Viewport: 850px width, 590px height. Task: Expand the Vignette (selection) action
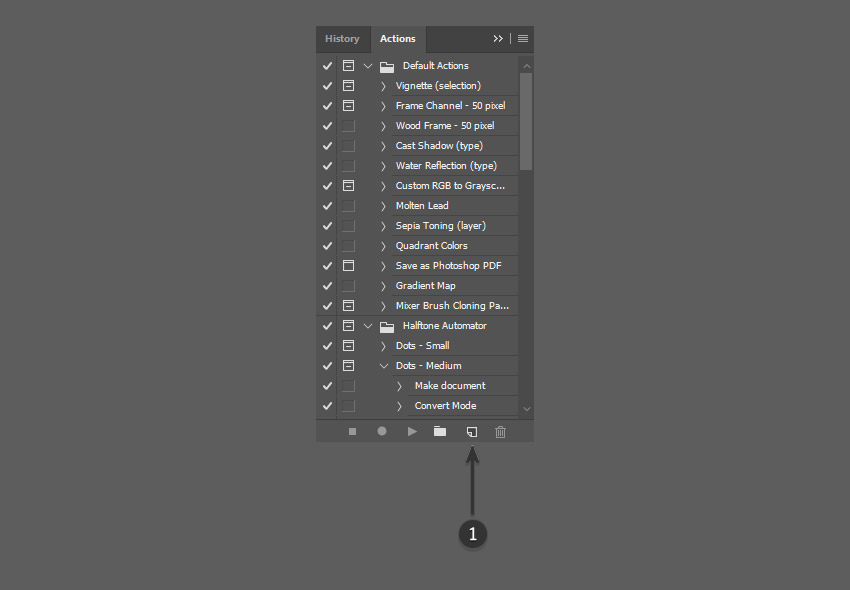coord(383,86)
